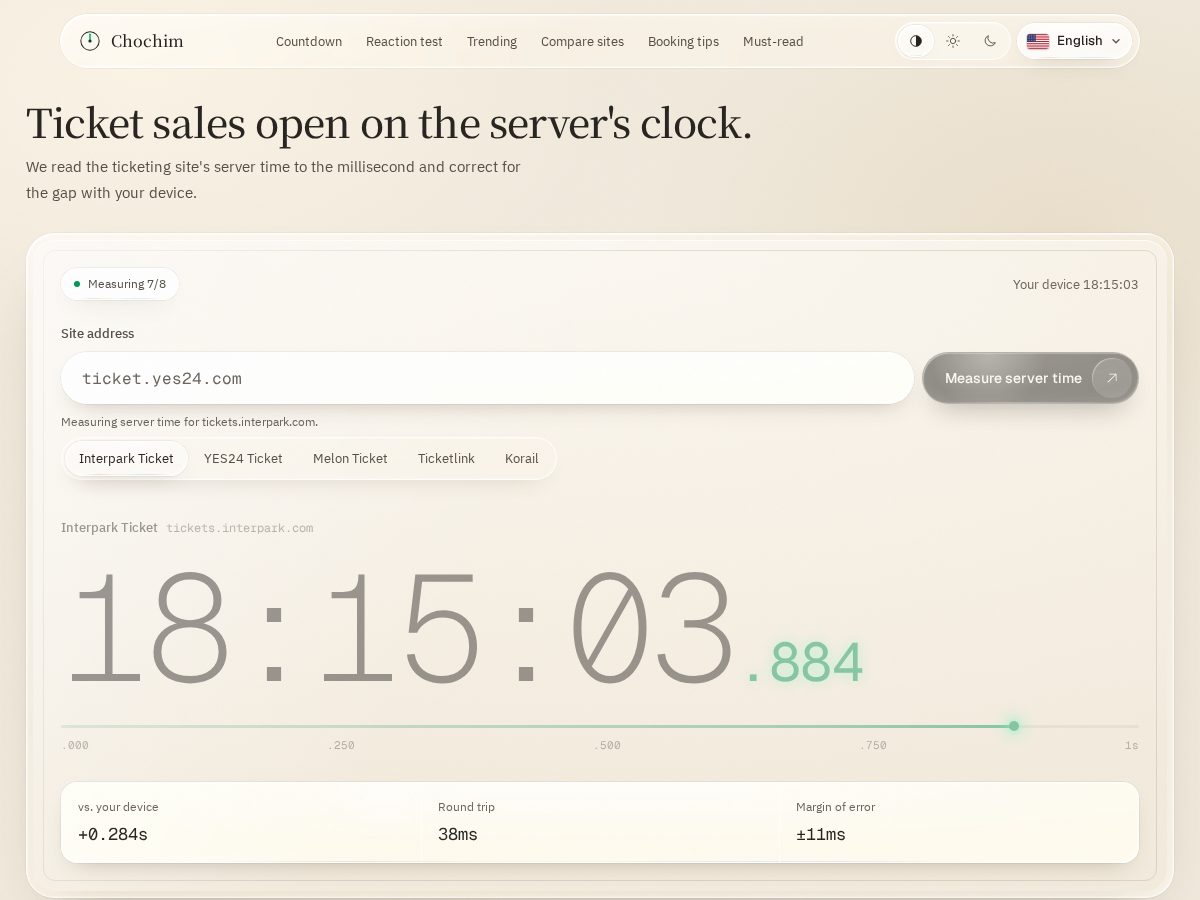This screenshot has width=1200, height=900.
Task: Select the Melon Ticket preset
Action: (x=350, y=458)
